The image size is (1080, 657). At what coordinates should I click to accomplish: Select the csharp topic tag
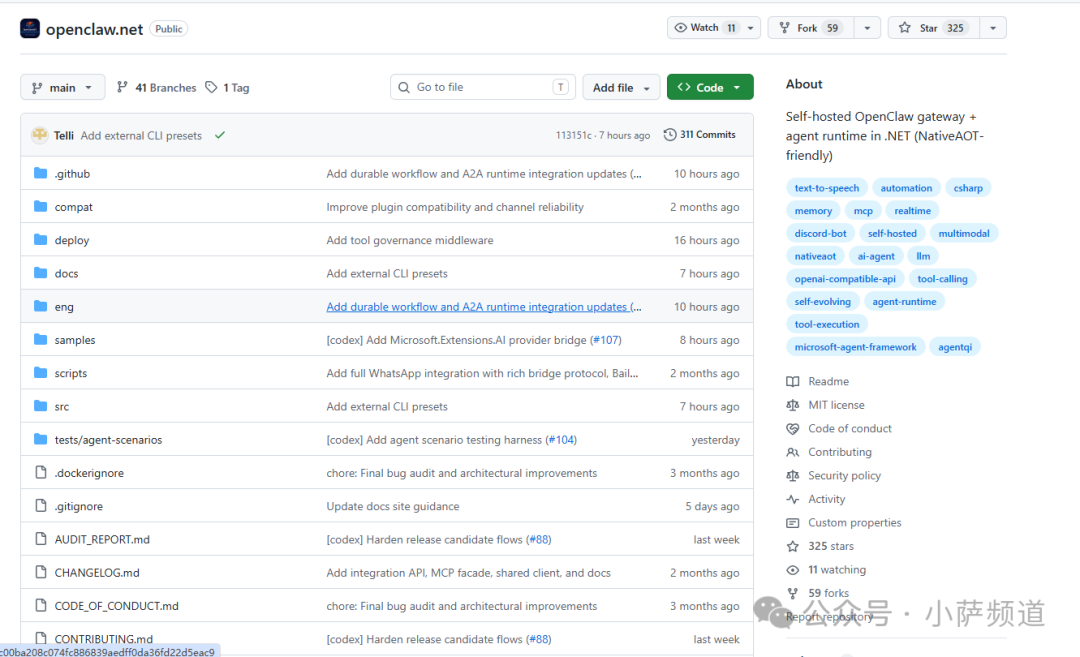coord(968,188)
